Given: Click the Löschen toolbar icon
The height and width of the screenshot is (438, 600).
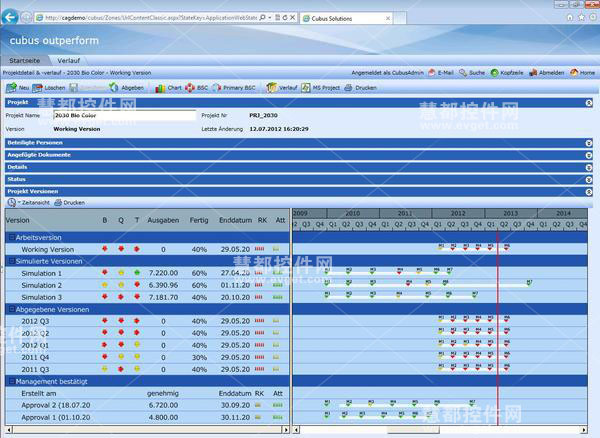Looking at the screenshot, I should [x=38, y=88].
